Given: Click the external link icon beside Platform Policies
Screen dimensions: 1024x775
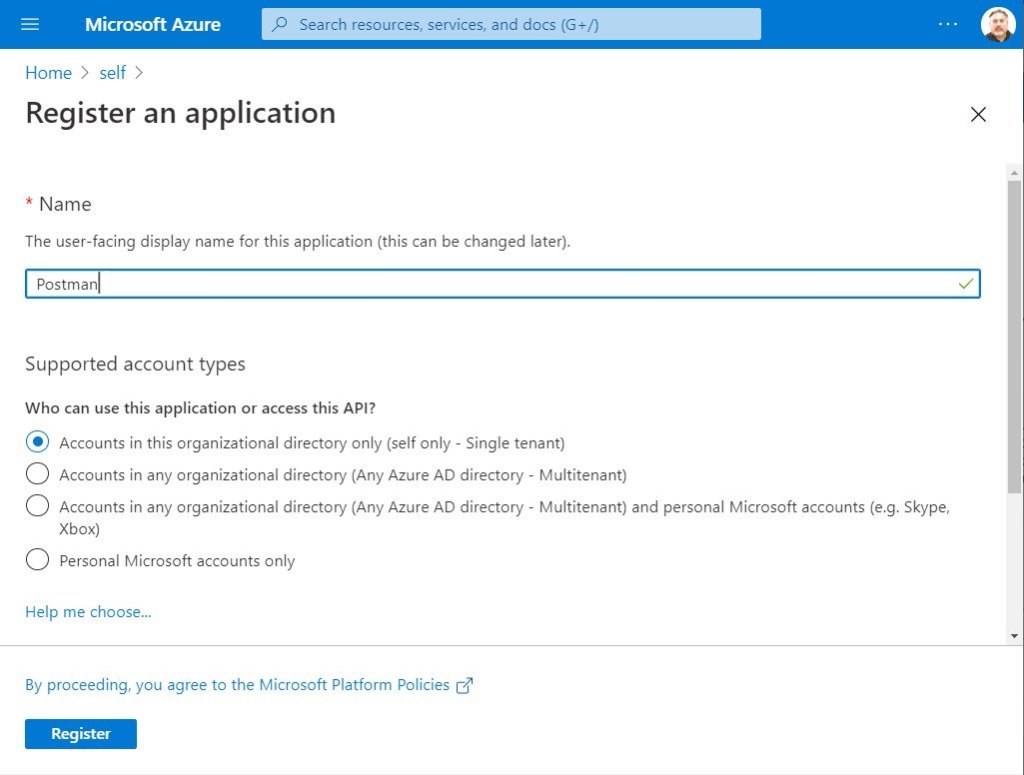Looking at the screenshot, I should [463, 685].
